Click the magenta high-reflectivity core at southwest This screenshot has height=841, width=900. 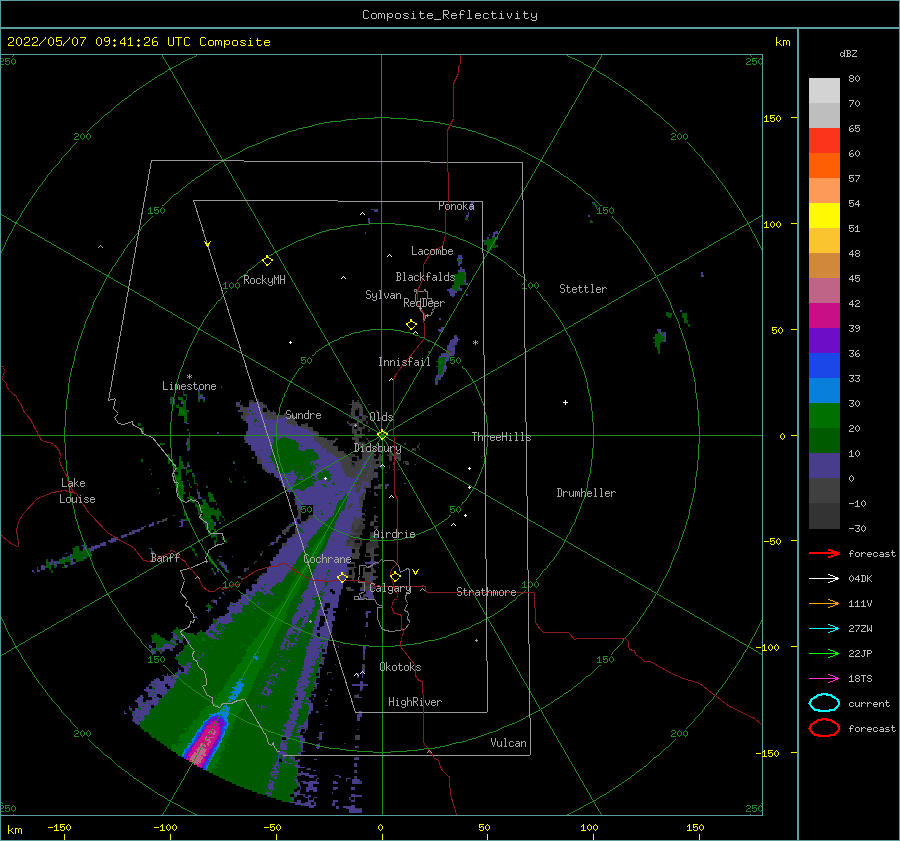205,742
